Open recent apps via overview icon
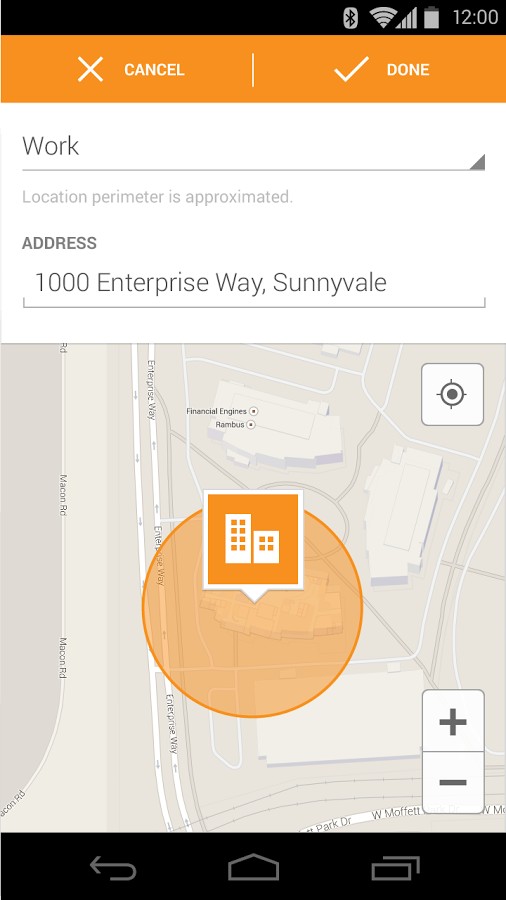Screen dimensions: 506x900 (395, 867)
